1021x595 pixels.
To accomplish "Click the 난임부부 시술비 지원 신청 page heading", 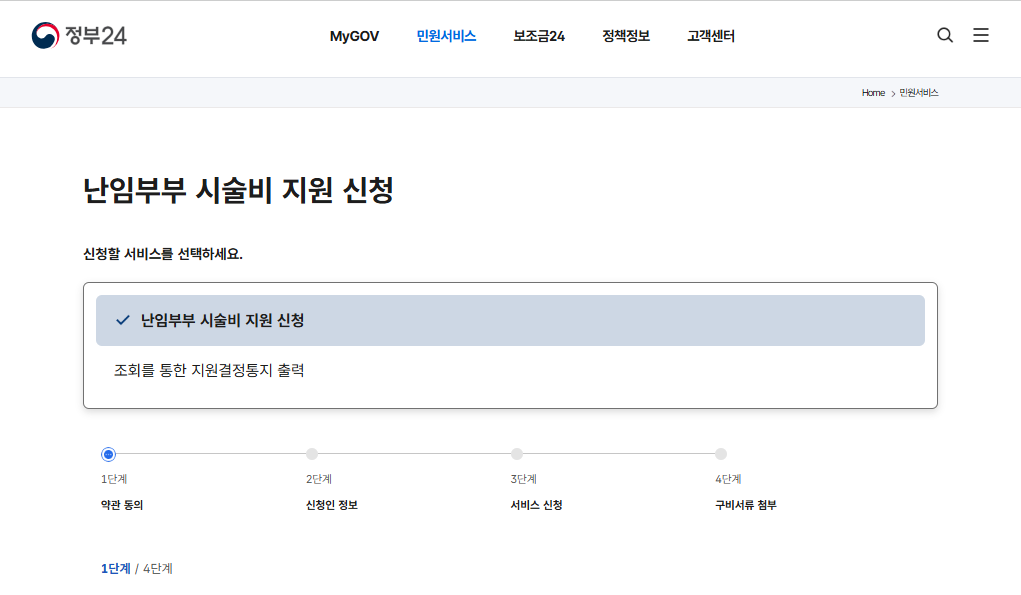I will coord(238,190).
